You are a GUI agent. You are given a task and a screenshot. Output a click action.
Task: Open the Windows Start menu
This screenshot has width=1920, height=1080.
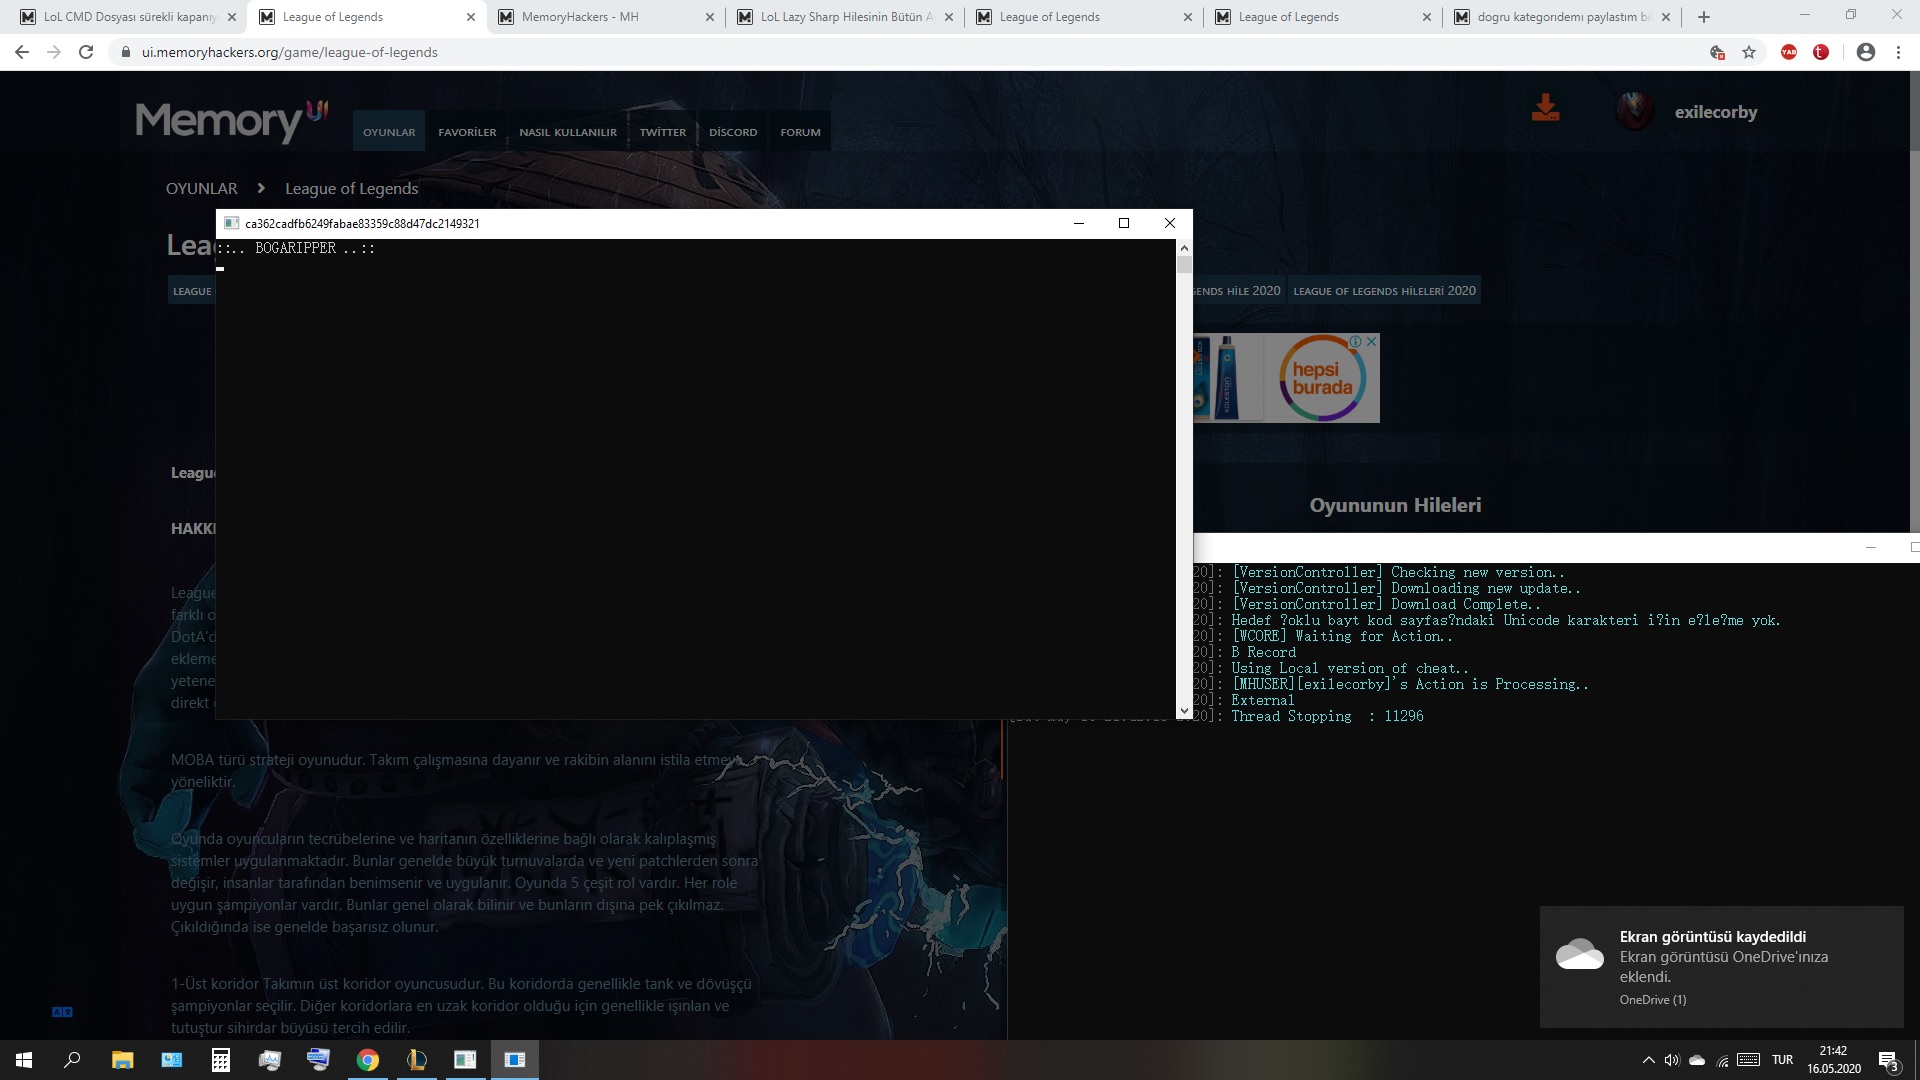24,1060
